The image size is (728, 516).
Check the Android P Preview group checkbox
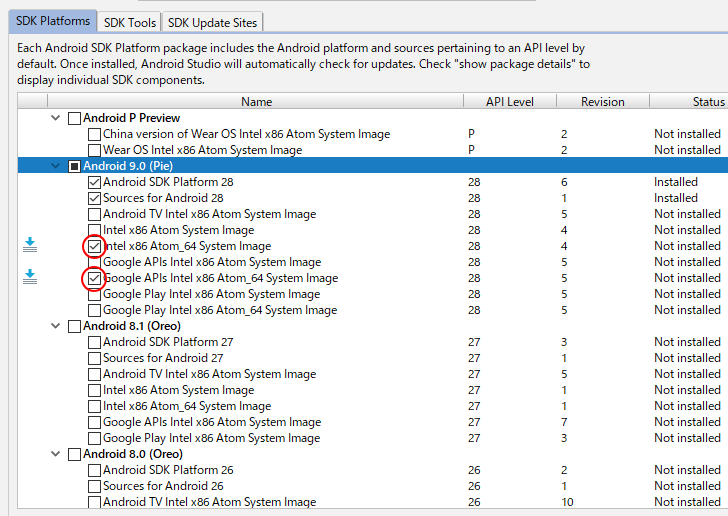(x=74, y=118)
